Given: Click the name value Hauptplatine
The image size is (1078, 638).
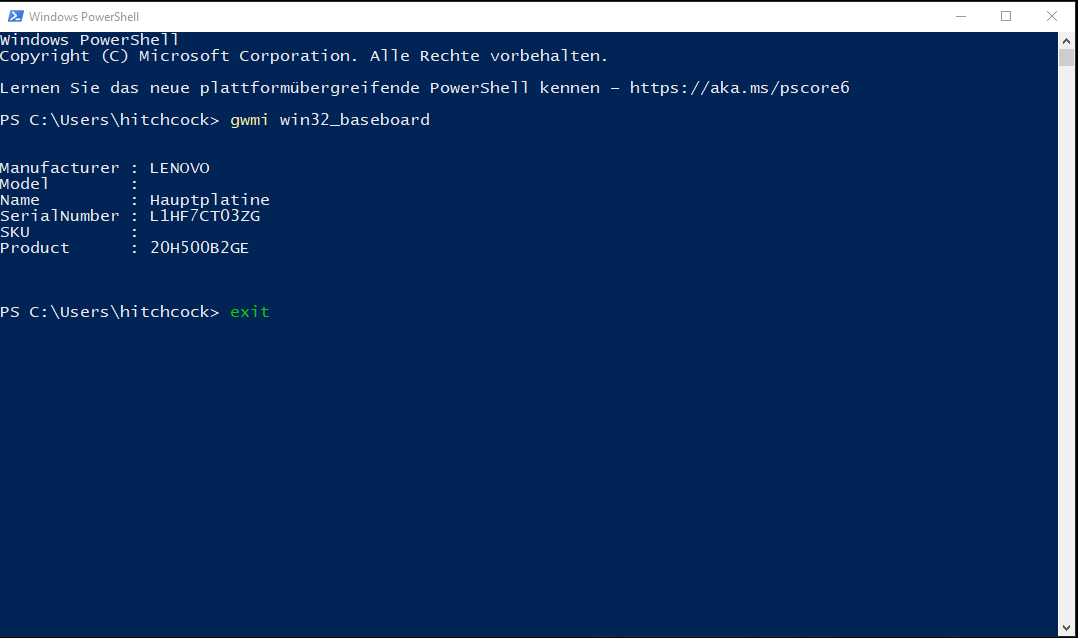Looking at the screenshot, I should pyautogui.click(x=210, y=200).
